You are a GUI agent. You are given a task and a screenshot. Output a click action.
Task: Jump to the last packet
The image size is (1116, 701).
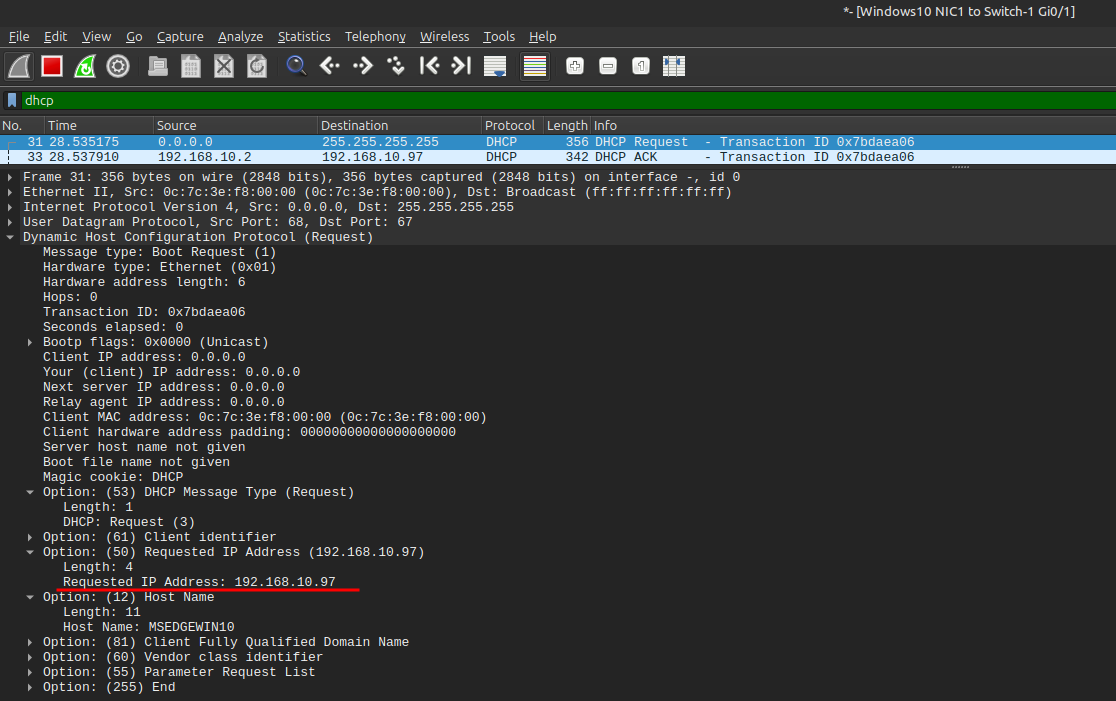[461, 67]
